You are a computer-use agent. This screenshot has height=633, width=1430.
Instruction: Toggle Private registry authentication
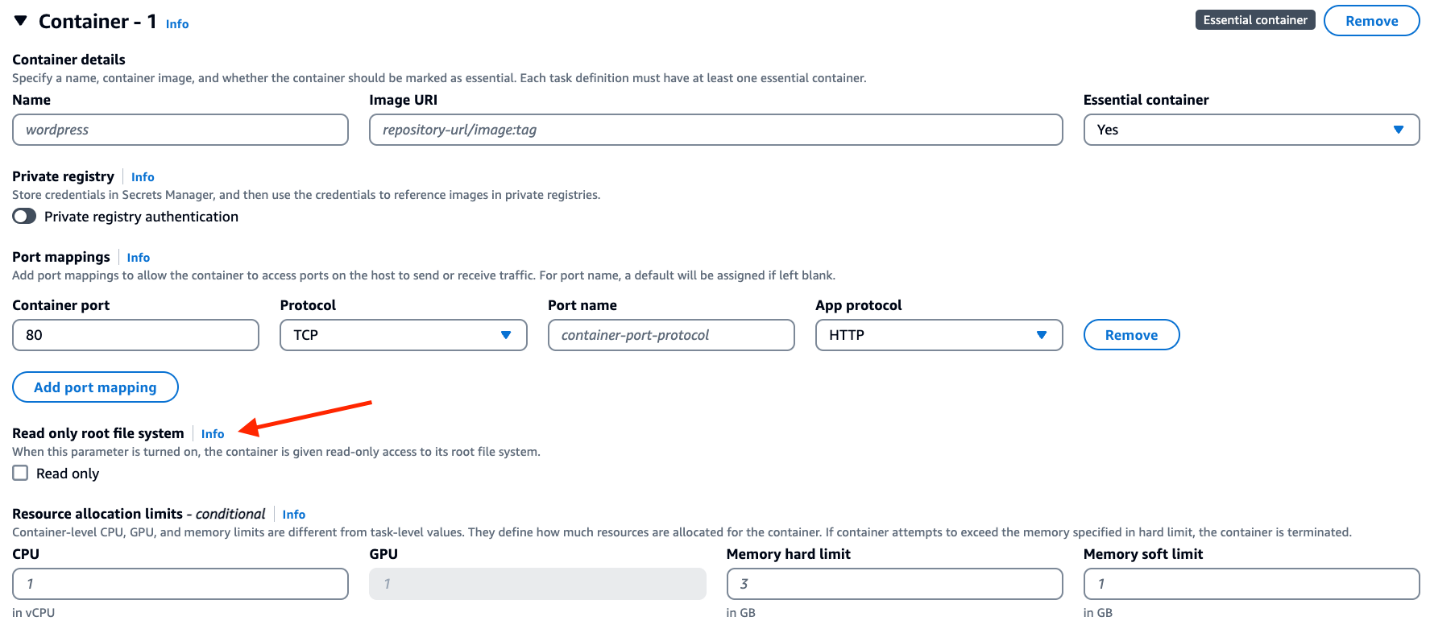24,216
